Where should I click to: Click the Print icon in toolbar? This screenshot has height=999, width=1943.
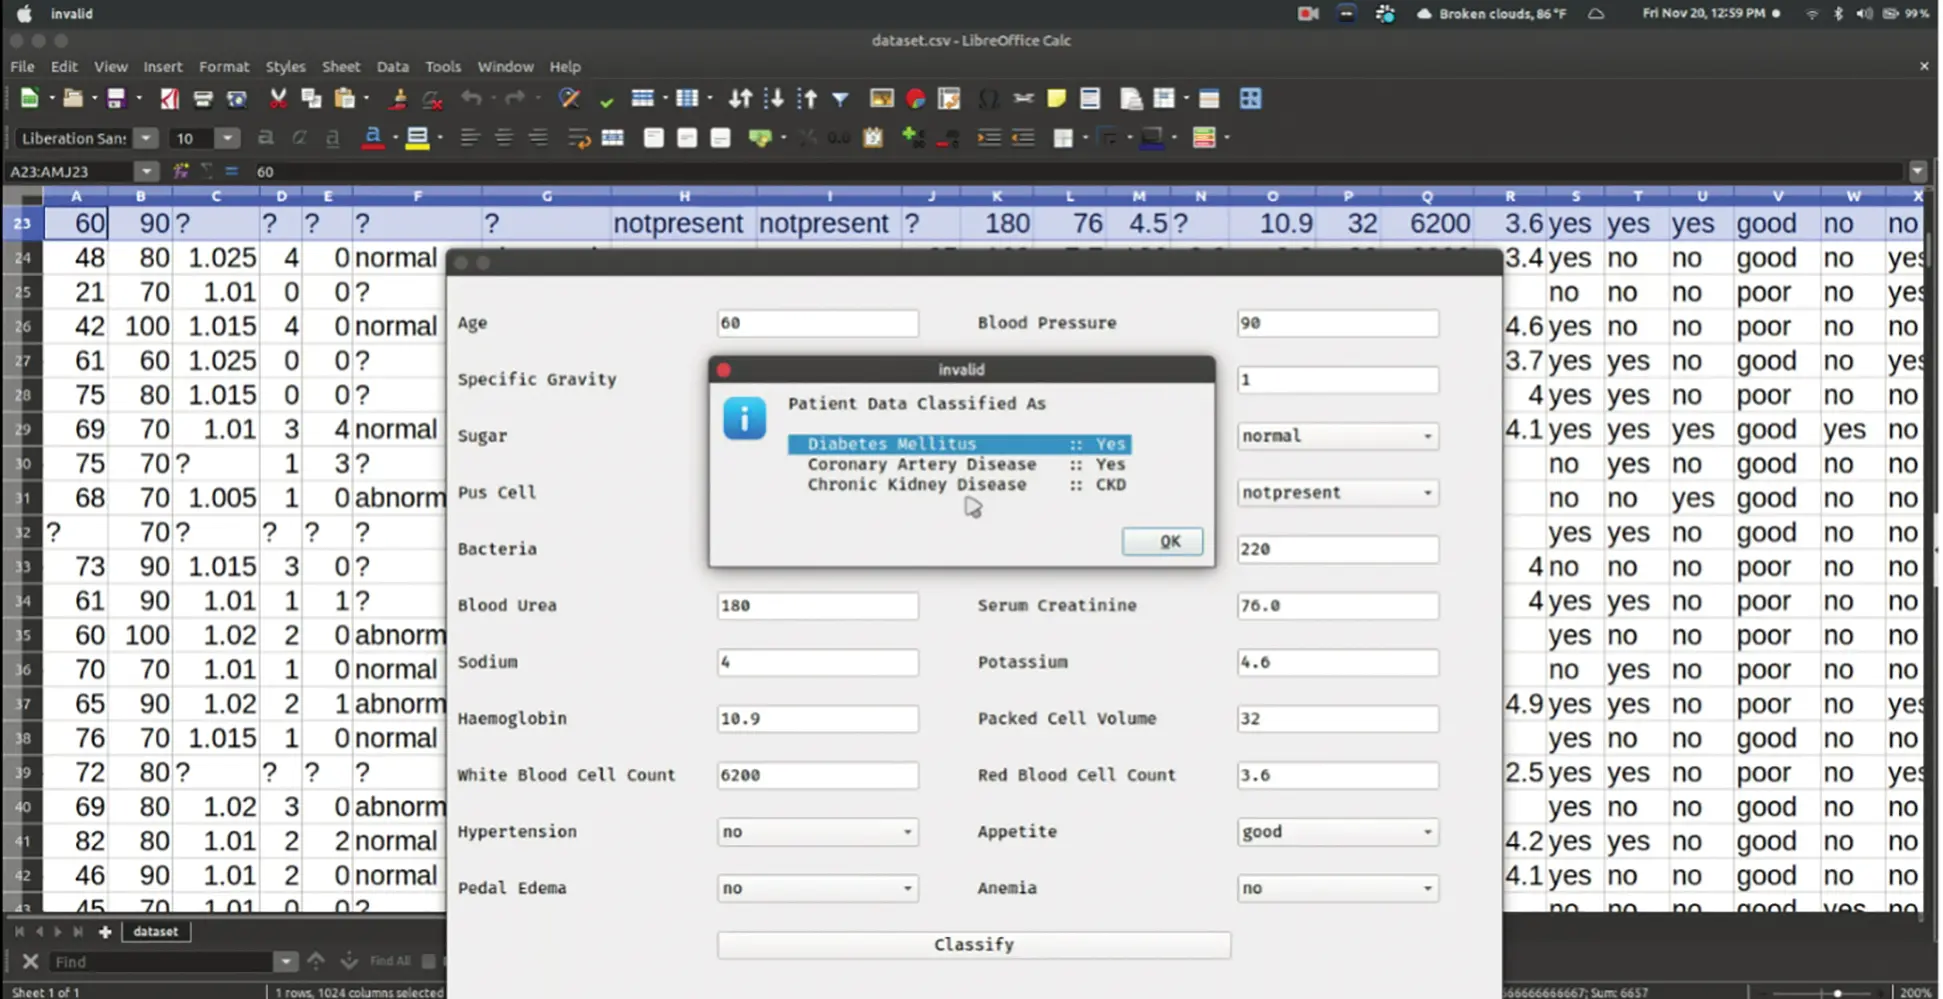click(203, 99)
